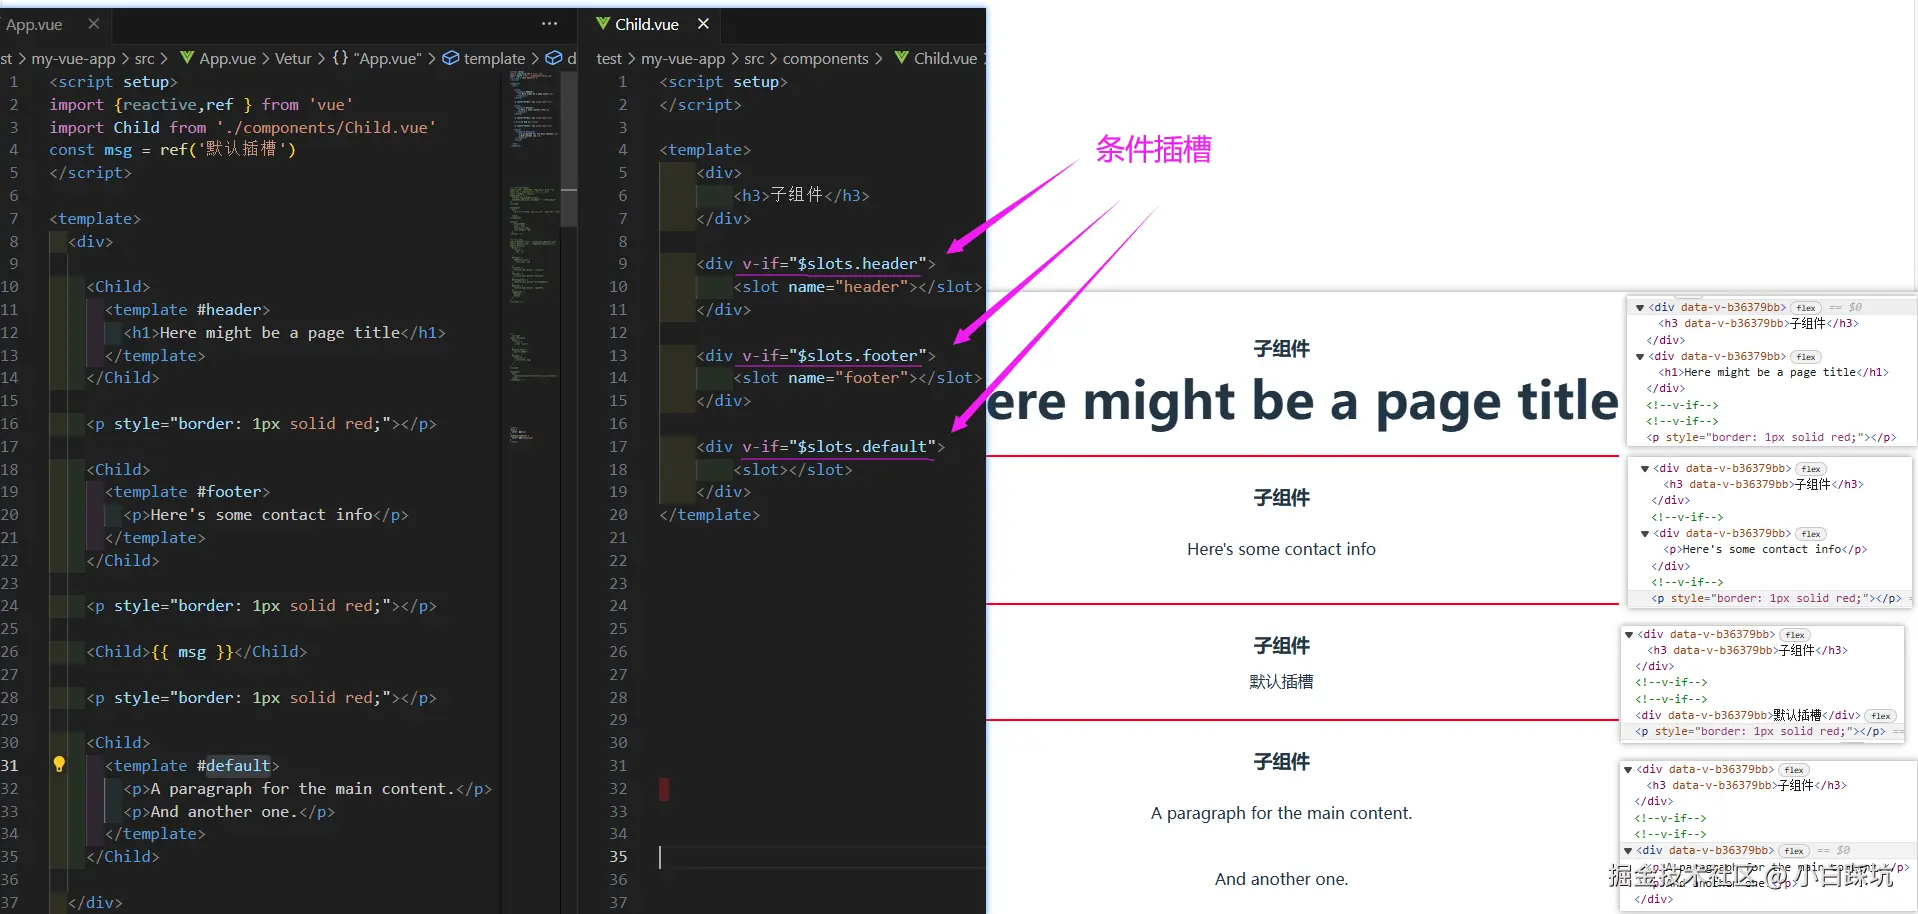The image size is (1918, 914).
Task: Click the App.vue editor scrollbar slider
Action: [569, 149]
